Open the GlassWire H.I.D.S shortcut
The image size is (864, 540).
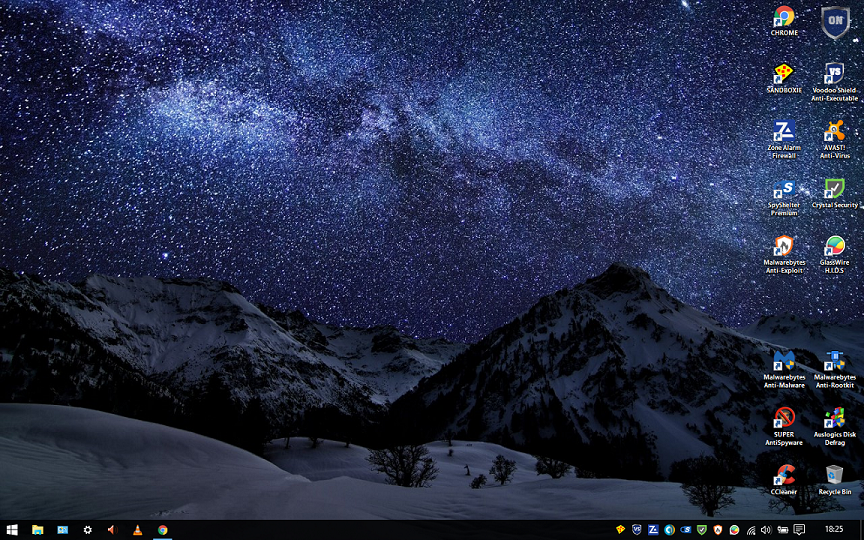[834, 254]
